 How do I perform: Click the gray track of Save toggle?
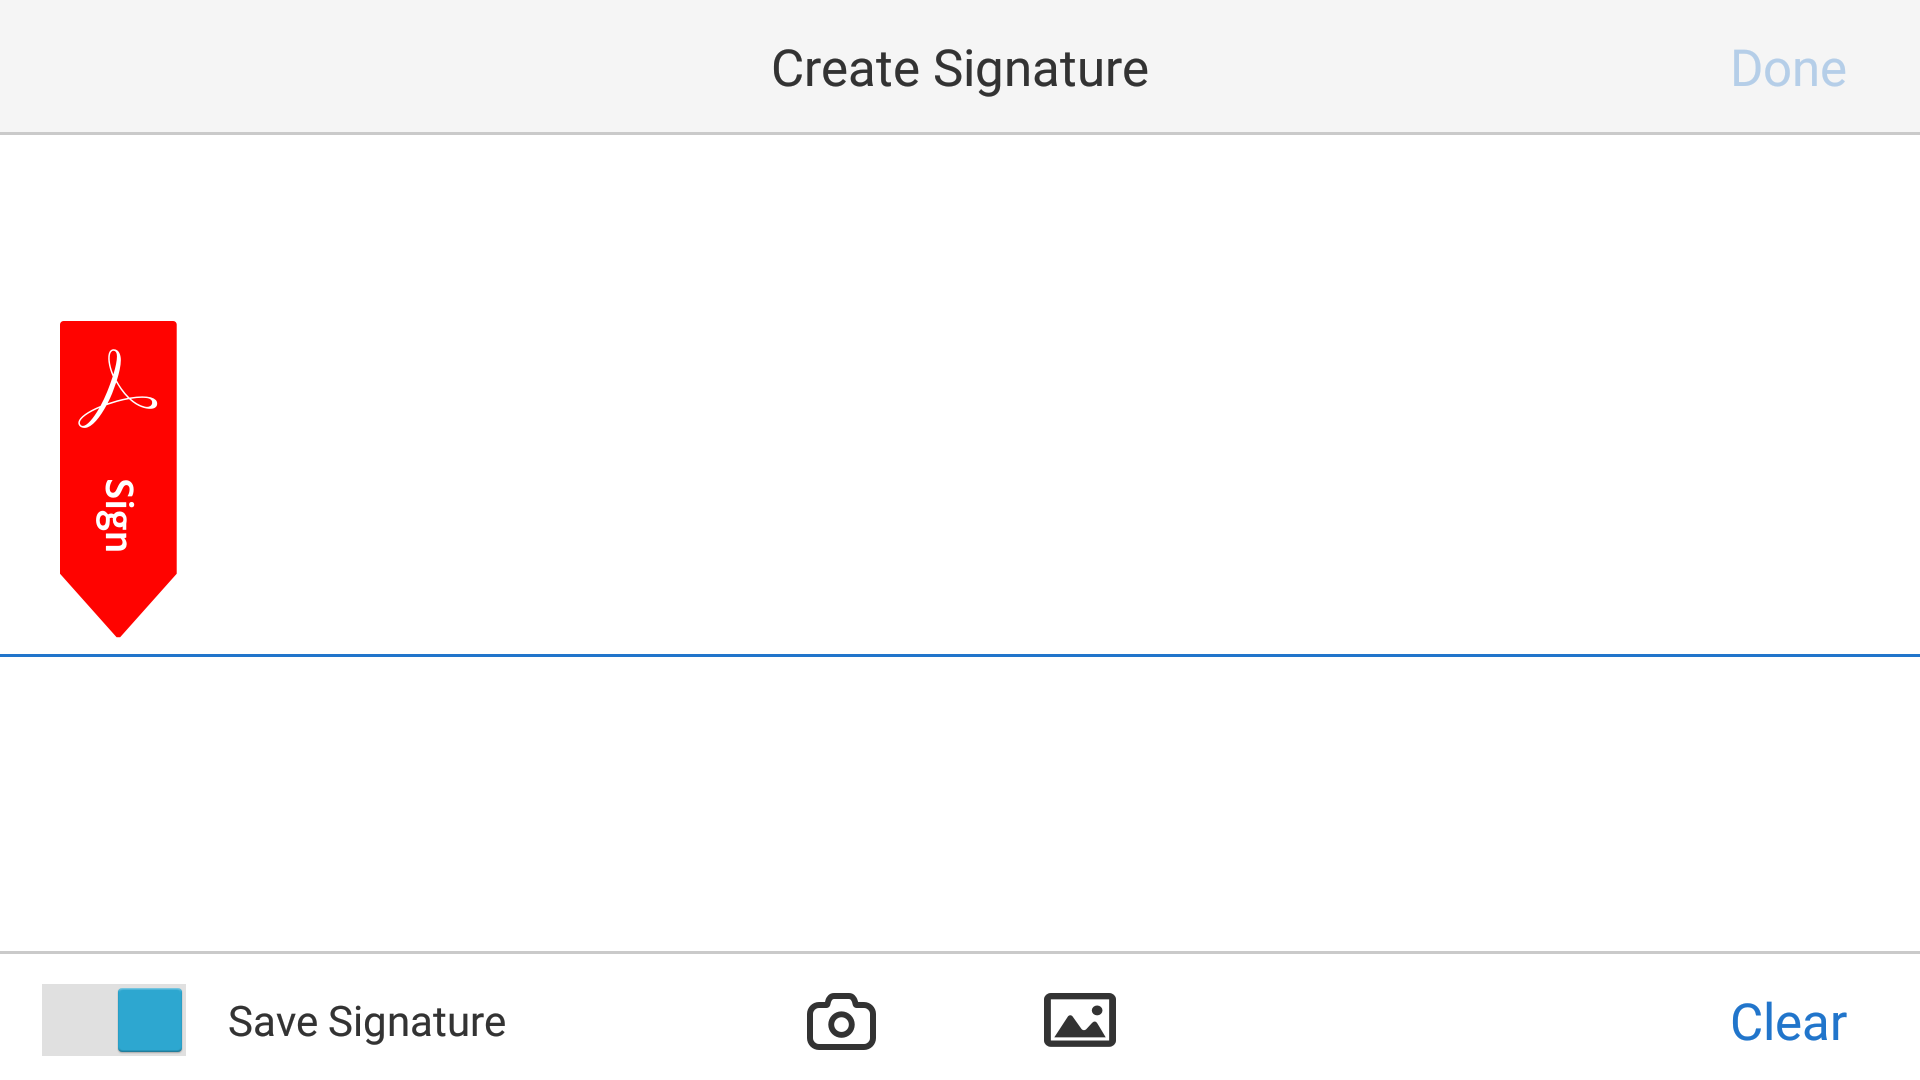point(78,1020)
